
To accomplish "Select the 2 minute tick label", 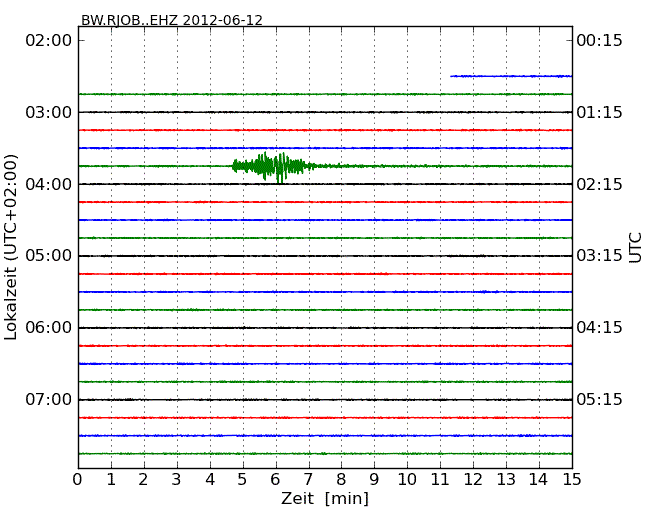I will [x=143, y=480].
